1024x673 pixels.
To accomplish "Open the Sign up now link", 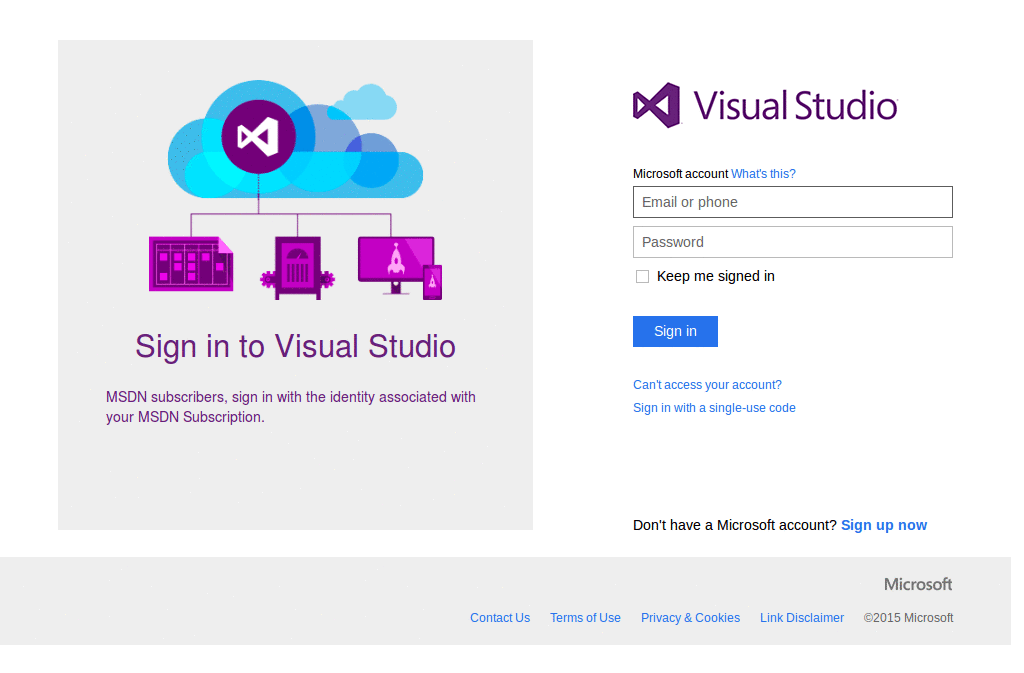I will click(x=883, y=524).
